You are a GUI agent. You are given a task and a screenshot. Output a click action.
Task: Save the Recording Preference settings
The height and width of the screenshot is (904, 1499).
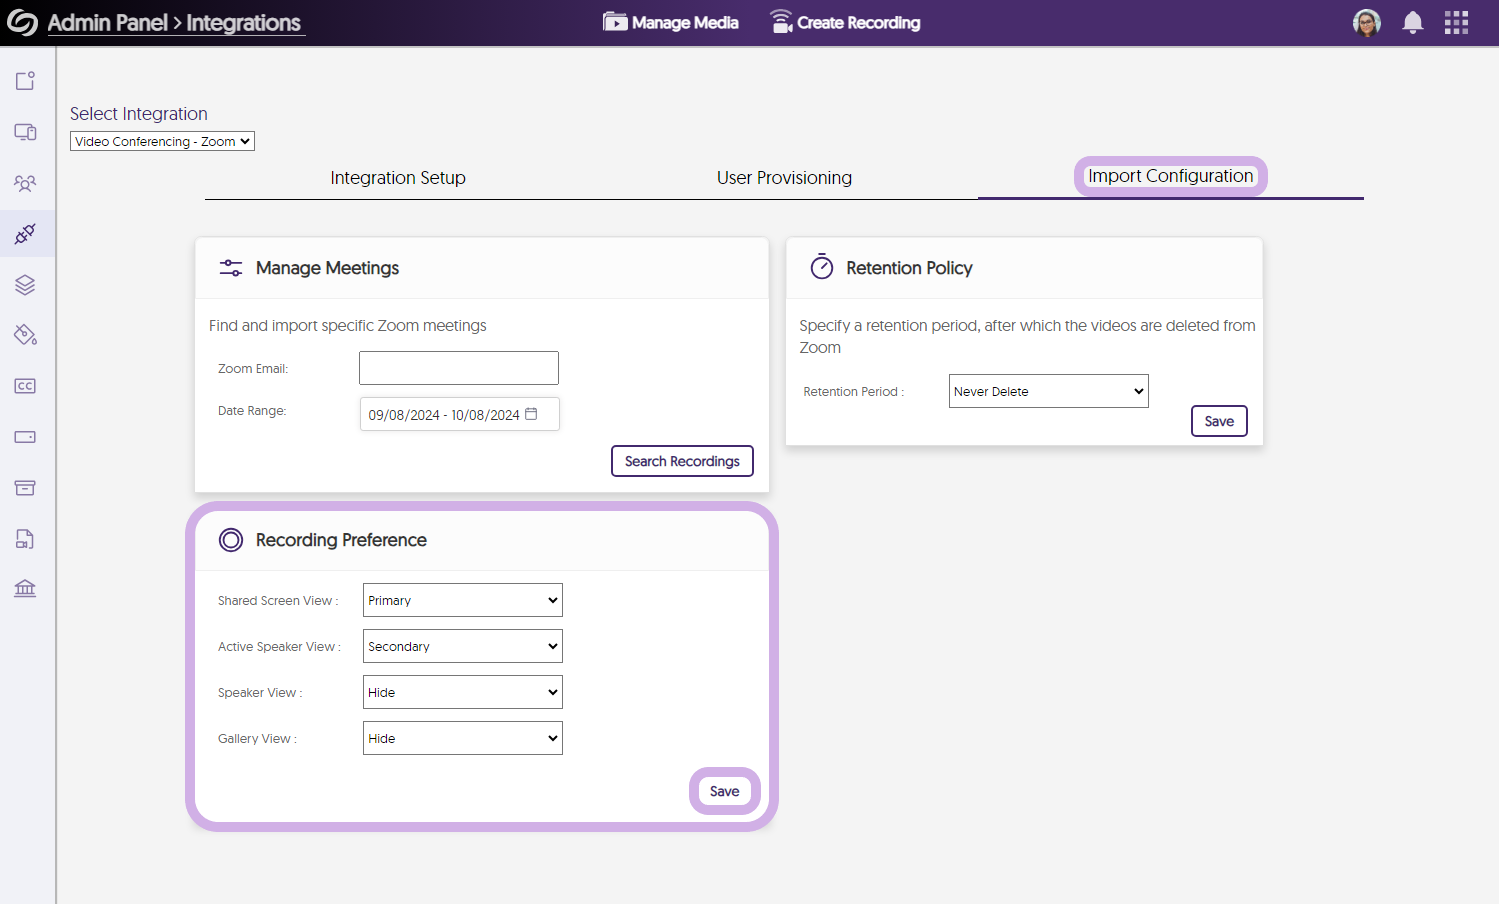click(725, 791)
